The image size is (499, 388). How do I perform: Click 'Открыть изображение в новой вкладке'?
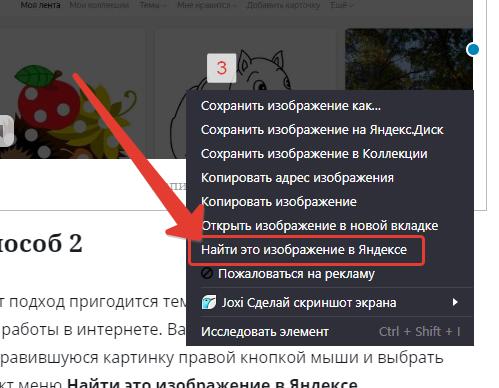(x=330, y=226)
